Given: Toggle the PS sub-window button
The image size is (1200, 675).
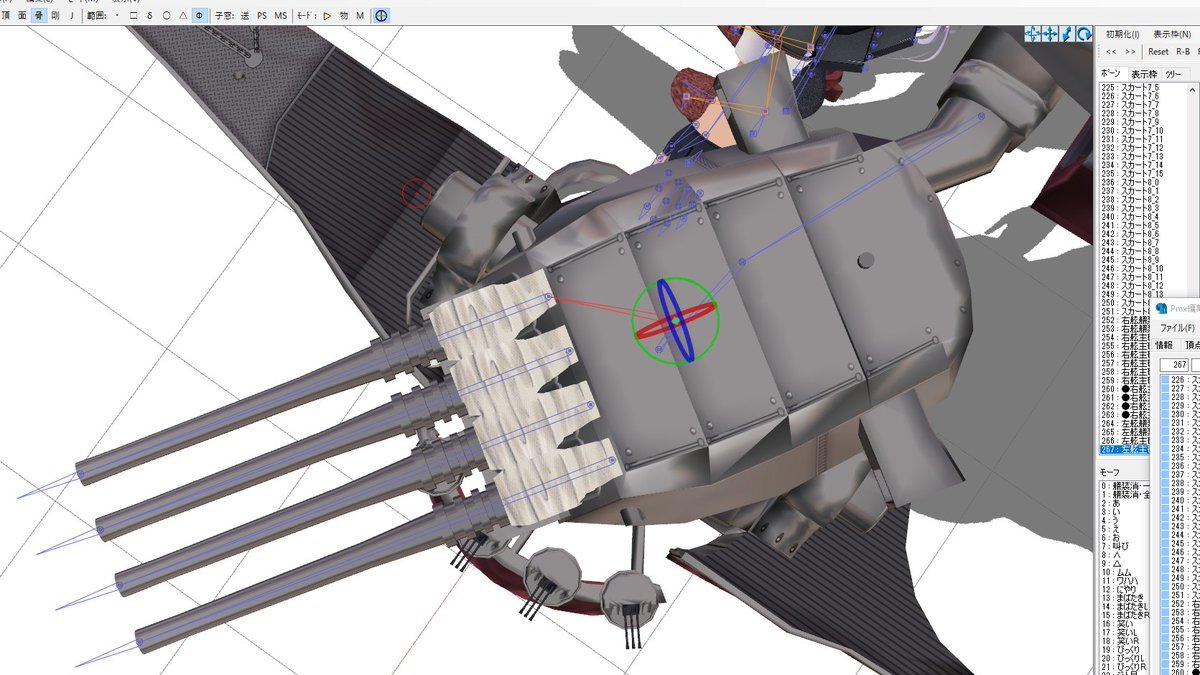Looking at the screenshot, I should point(262,16).
